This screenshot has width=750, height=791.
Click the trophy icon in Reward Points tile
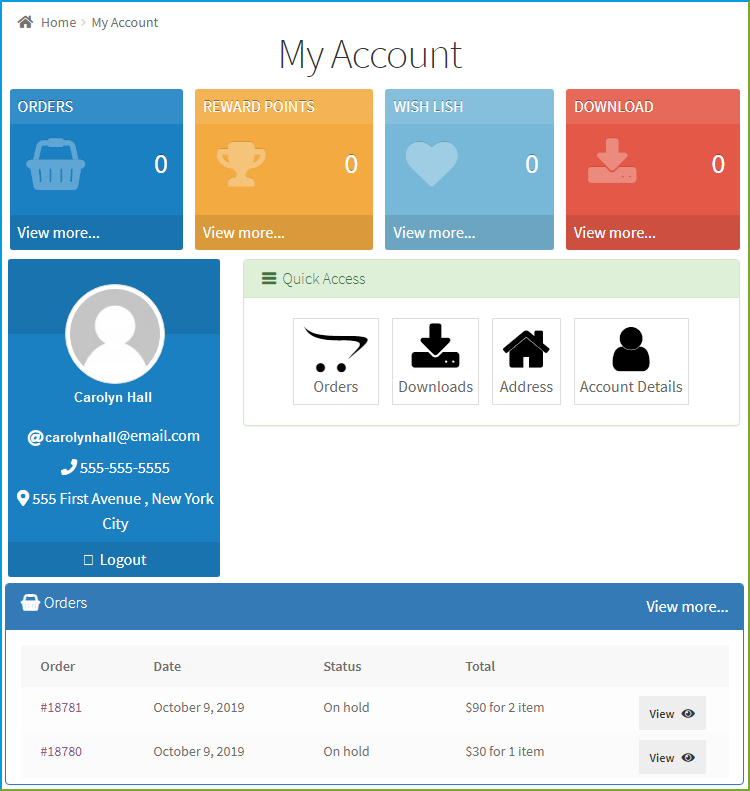(x=241, y=165)
